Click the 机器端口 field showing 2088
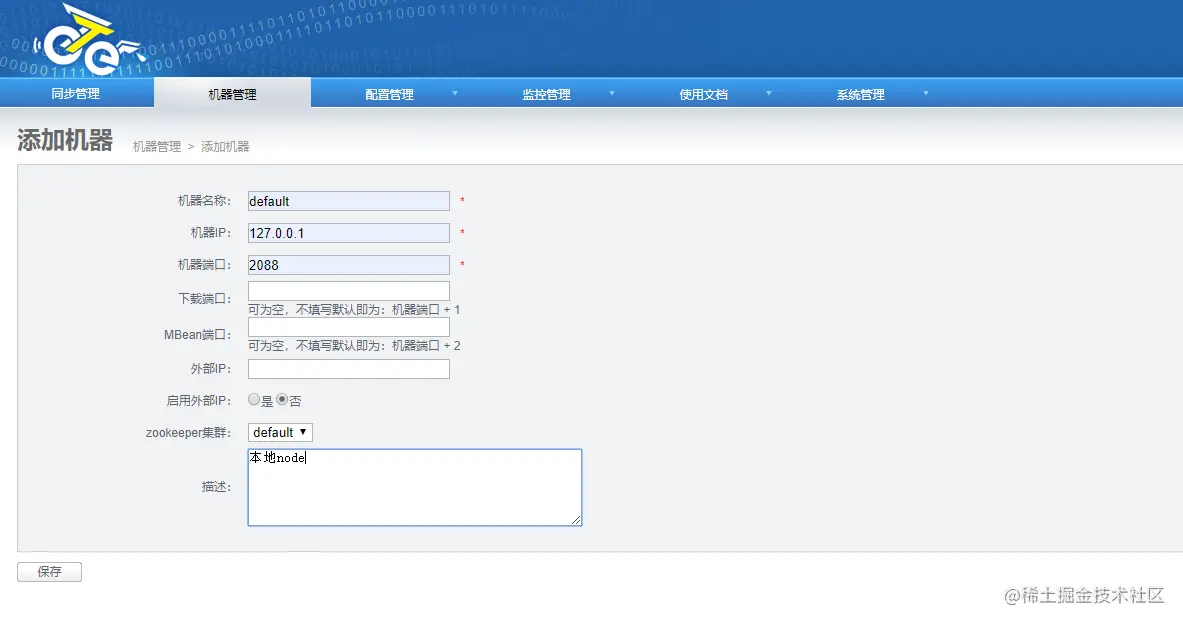Screen dimensions: 1183x624 click(348, 264)
